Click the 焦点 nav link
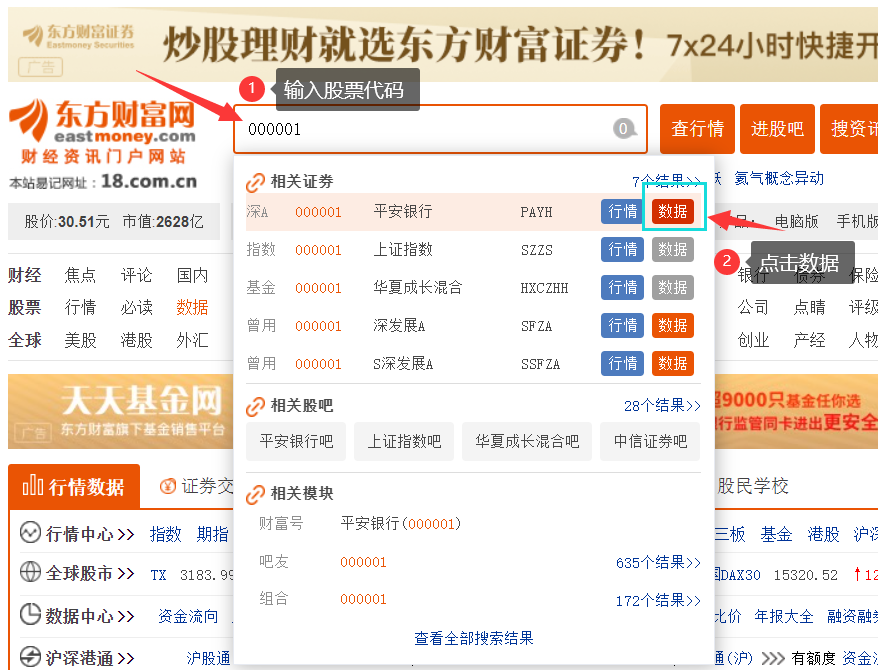The image size is (878, 670). point(80,275)
